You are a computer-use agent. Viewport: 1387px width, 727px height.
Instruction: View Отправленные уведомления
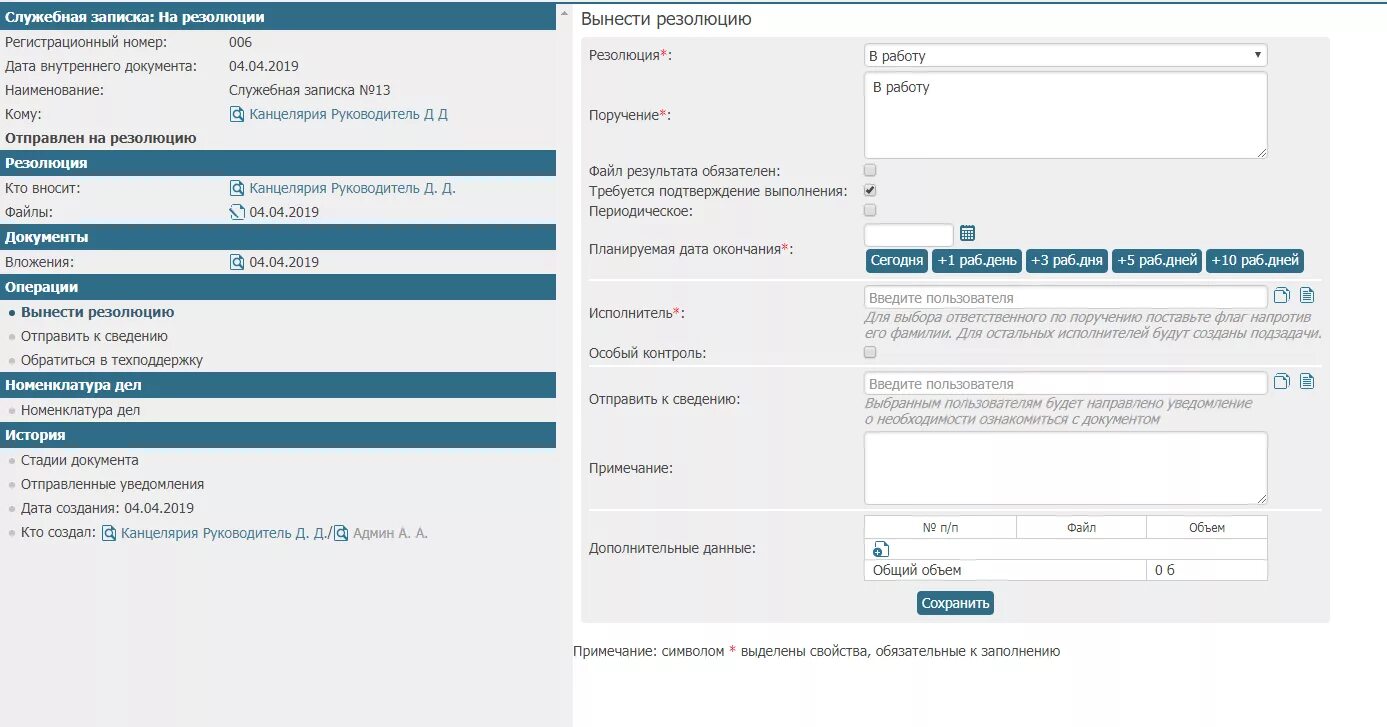[x=112, y=484]
